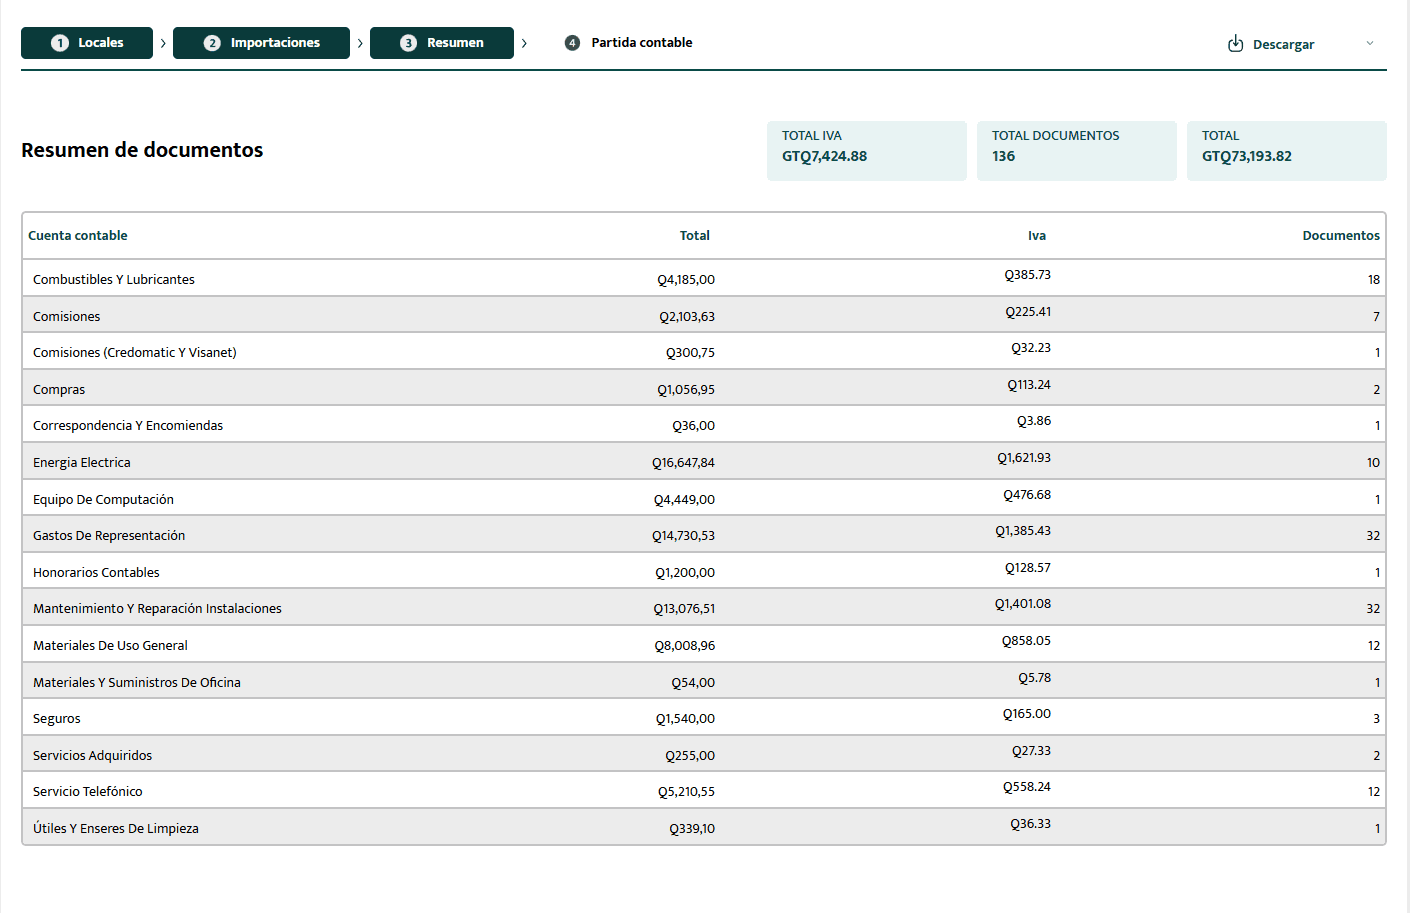Sort by Cuenta contable column header

[x=78, y=236]
